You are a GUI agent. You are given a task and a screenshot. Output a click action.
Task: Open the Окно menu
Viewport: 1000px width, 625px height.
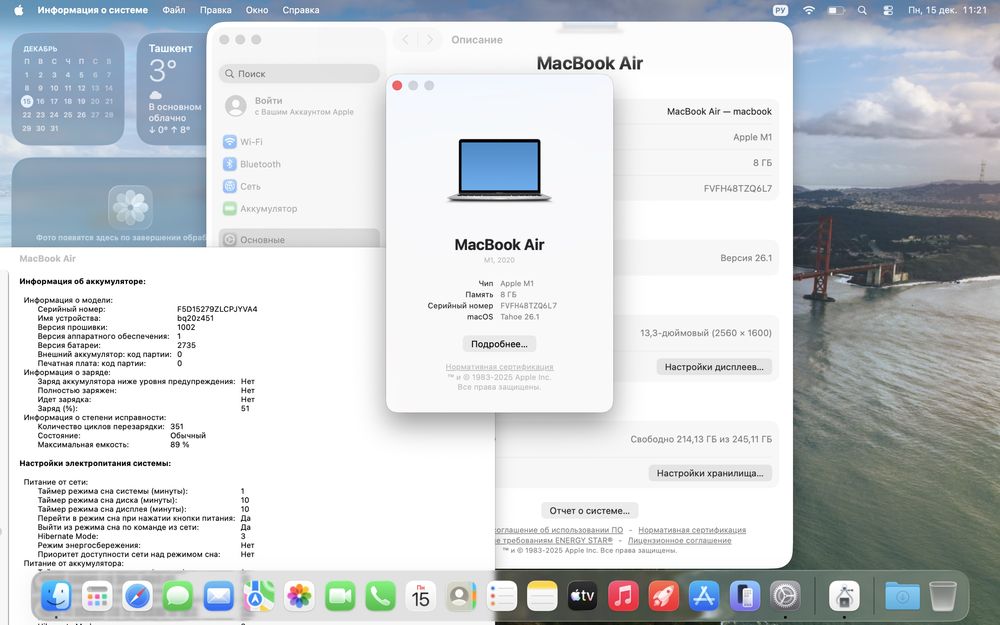[x=257, y=10]
